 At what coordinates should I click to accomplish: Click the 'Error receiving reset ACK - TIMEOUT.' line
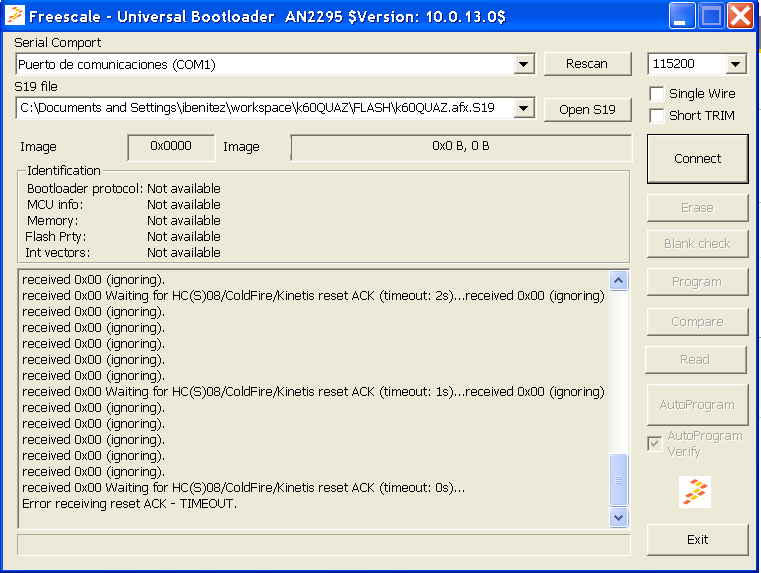130,504
